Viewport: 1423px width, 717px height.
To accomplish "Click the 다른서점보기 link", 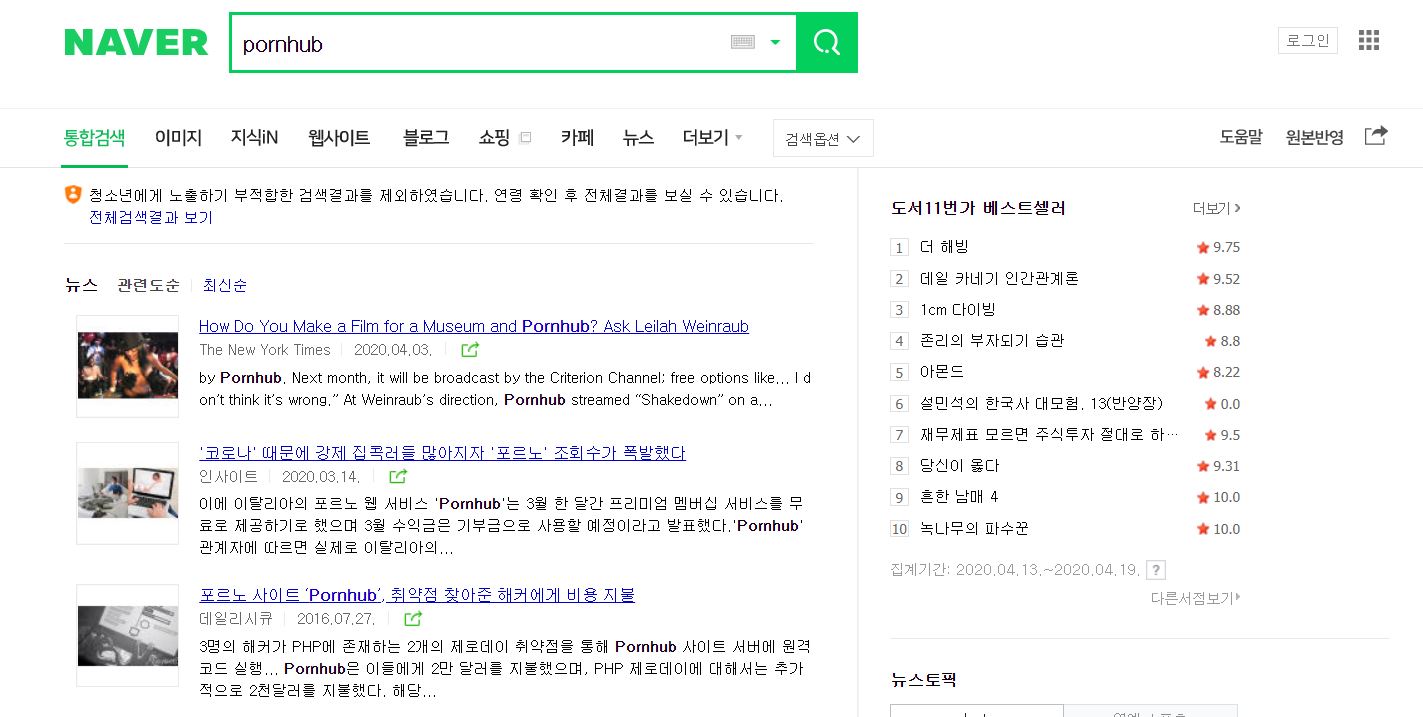I will point(1195,598).
